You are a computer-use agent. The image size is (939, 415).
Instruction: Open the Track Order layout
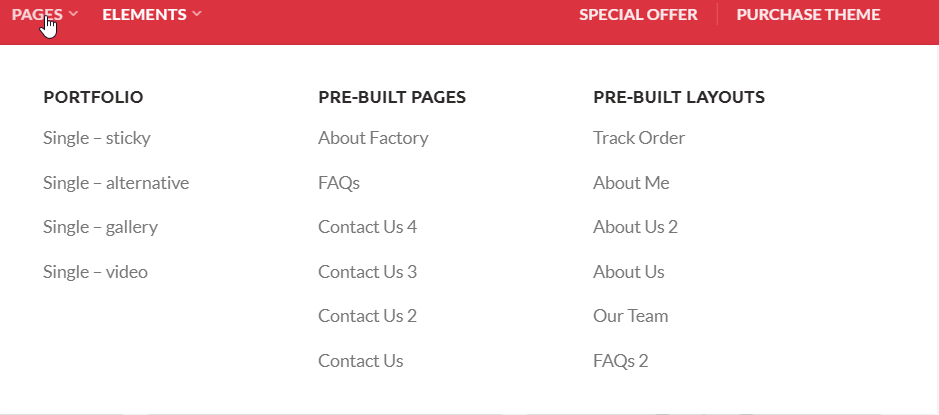coord(639,138)
